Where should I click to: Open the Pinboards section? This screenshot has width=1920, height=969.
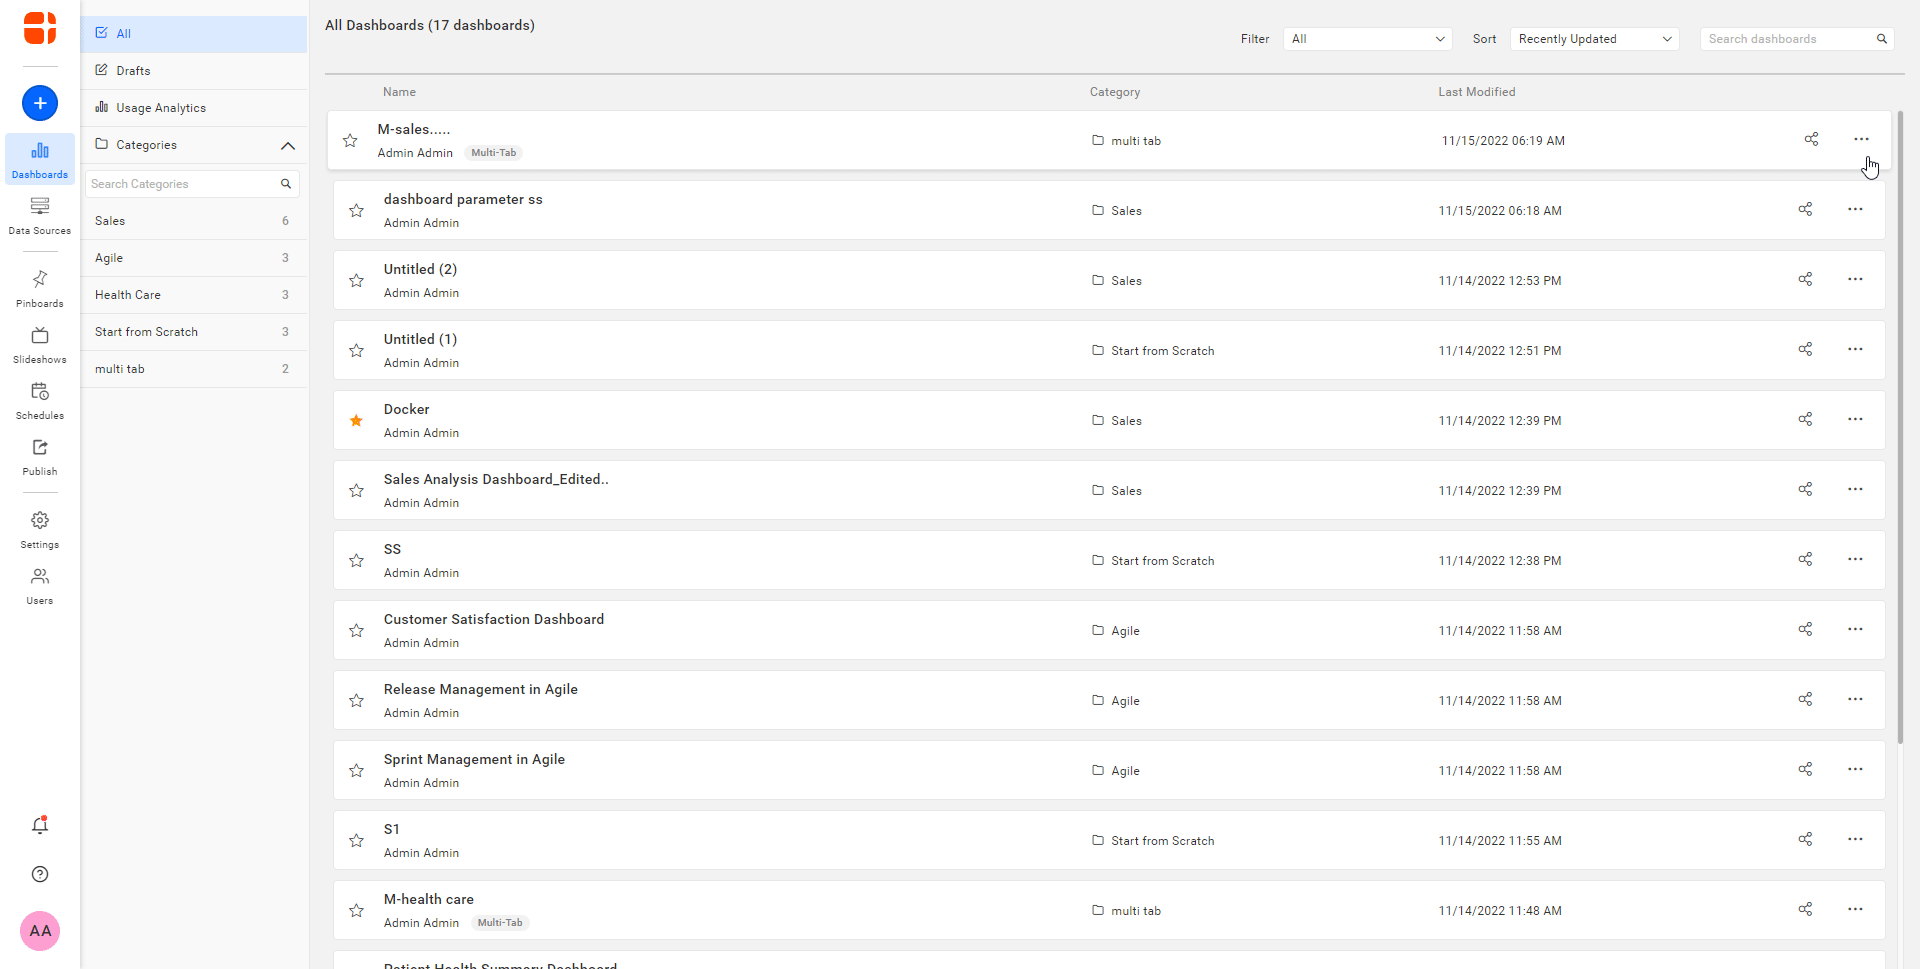[x=40, y=288]
